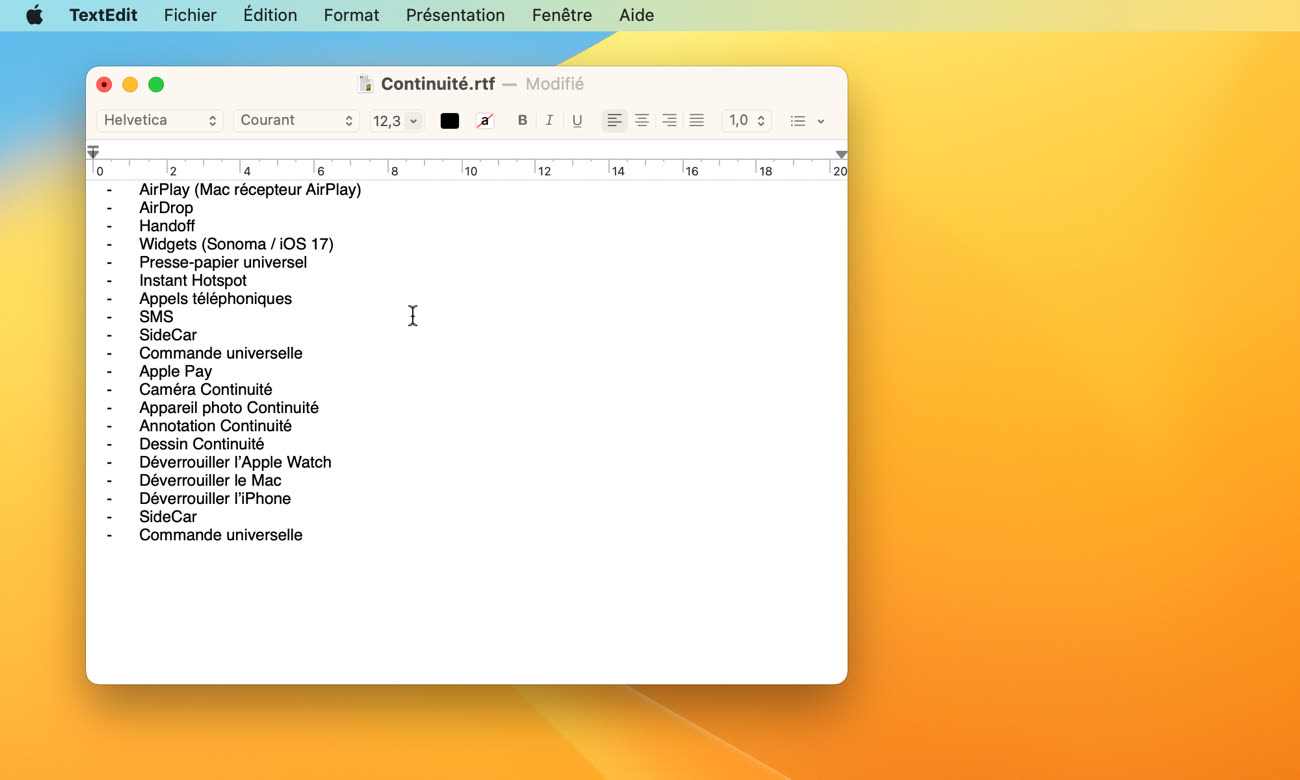This screenshot has width=1300, height=780.
Task: Expand the list style chevron
Action: coord(821,121)
